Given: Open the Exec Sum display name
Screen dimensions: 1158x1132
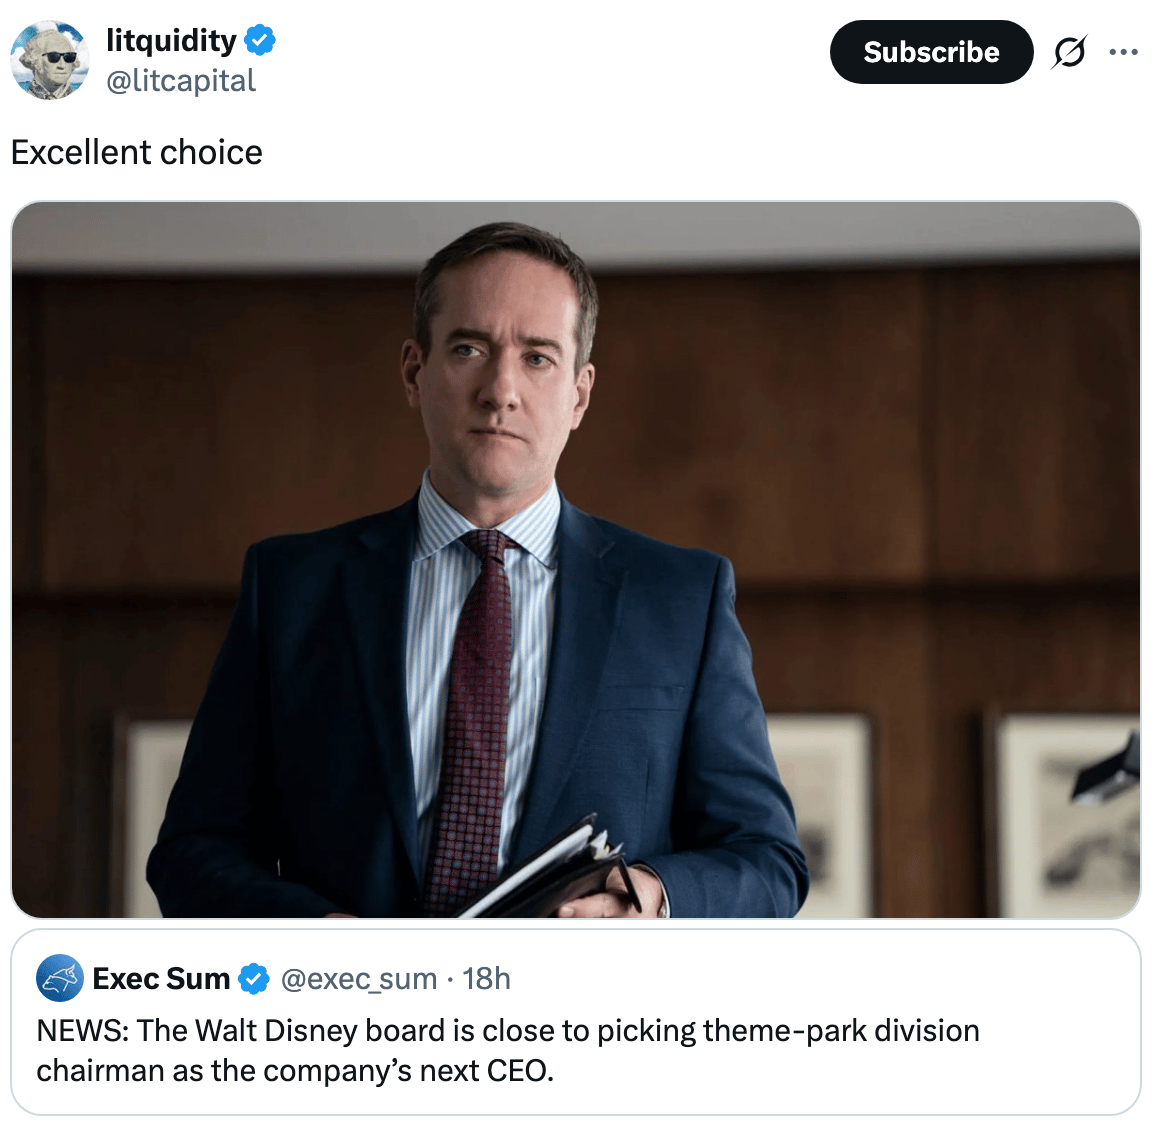Looking at the screenshot, I should (x=161, y=978).
